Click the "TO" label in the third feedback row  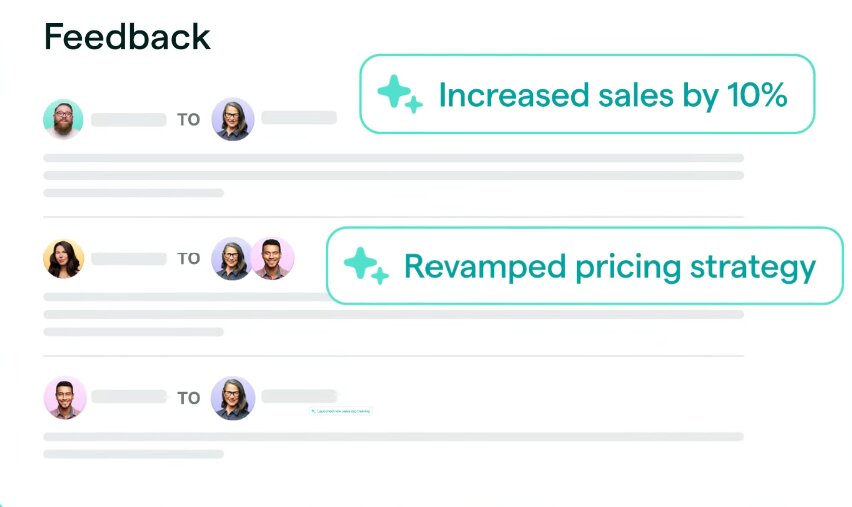pyautogui.click(x=188, y=398)
